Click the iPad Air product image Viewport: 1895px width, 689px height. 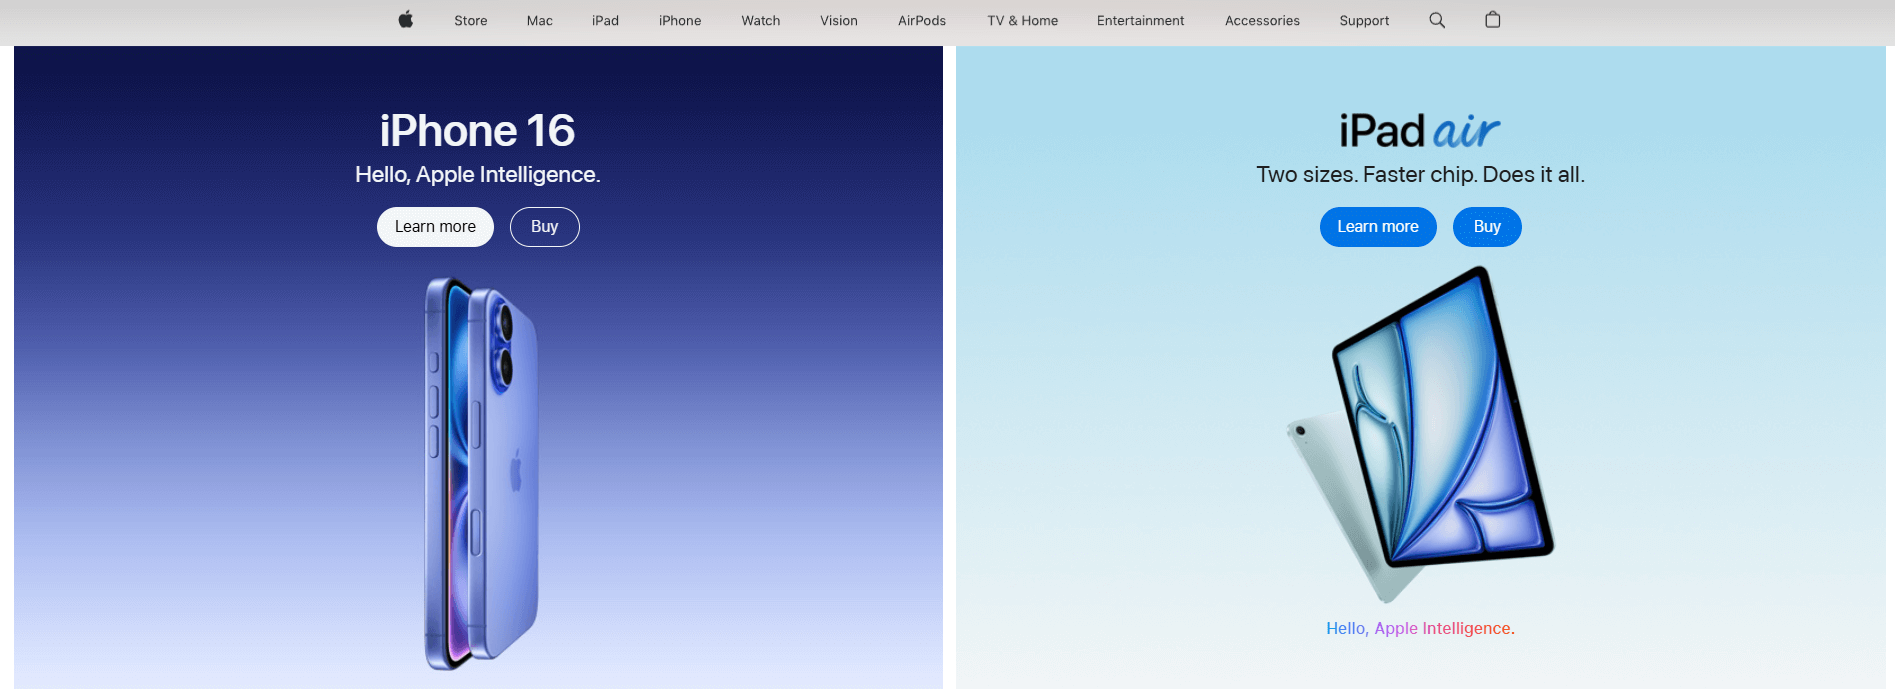click(x=1430, y=430)
